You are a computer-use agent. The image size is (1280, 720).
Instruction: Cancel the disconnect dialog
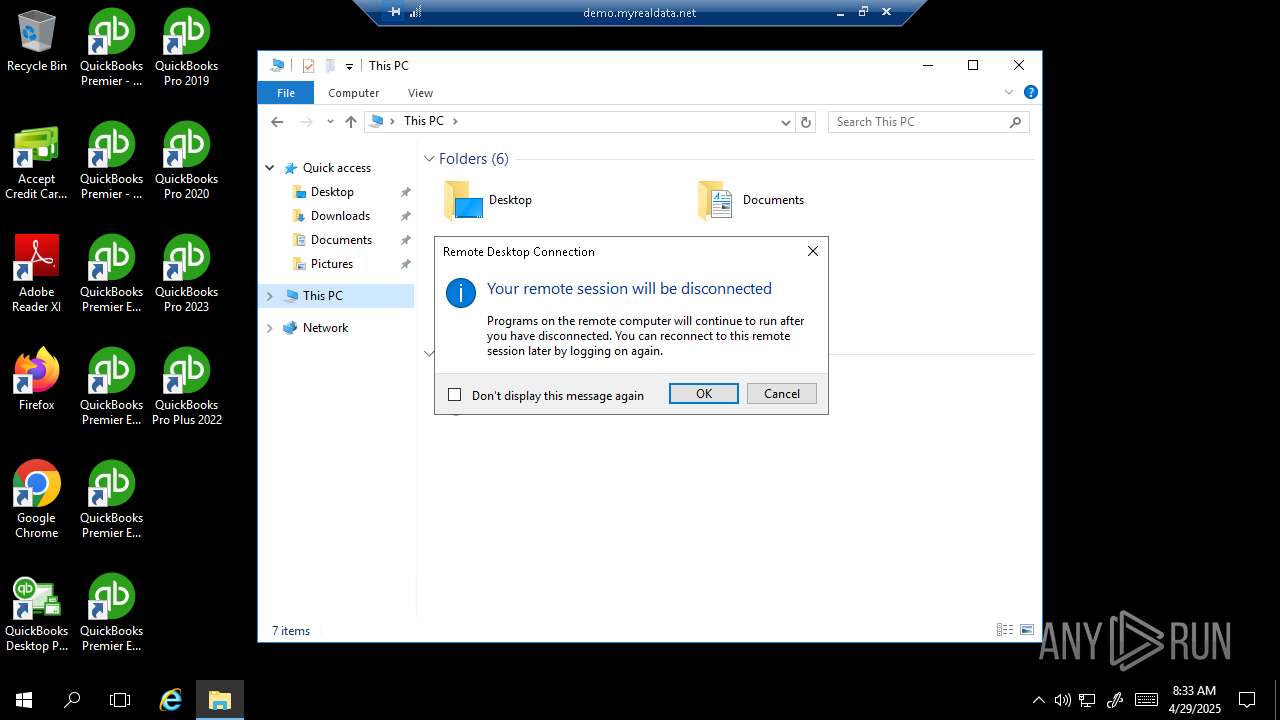(x=782, y=394)
